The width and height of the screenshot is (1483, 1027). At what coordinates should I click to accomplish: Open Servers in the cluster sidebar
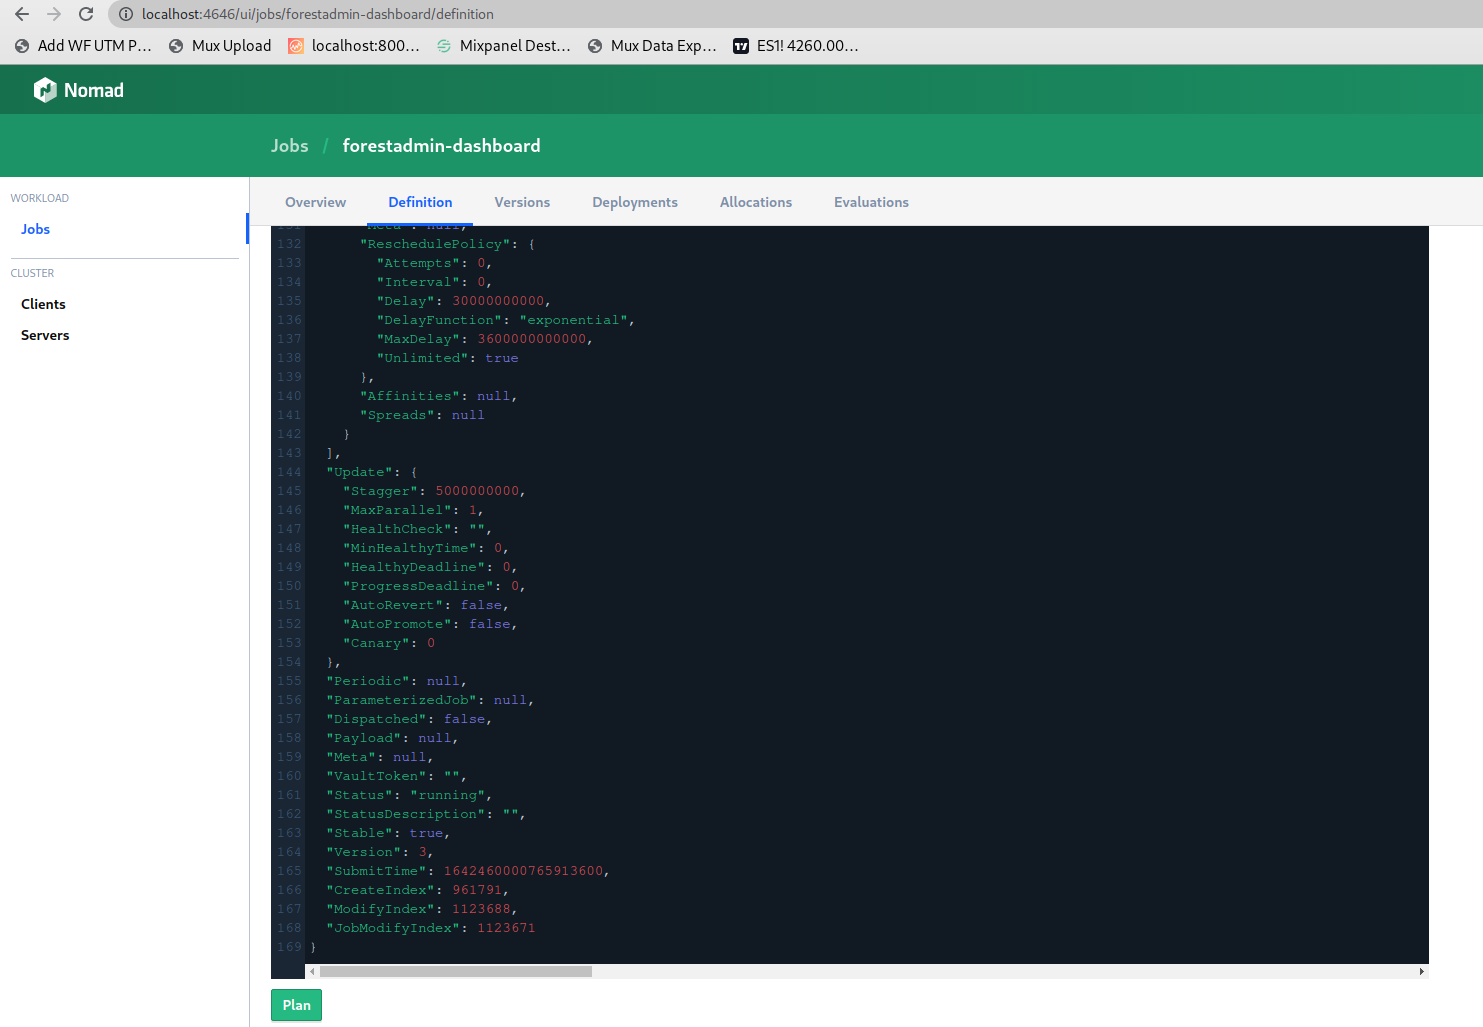[x=45, y=335]
